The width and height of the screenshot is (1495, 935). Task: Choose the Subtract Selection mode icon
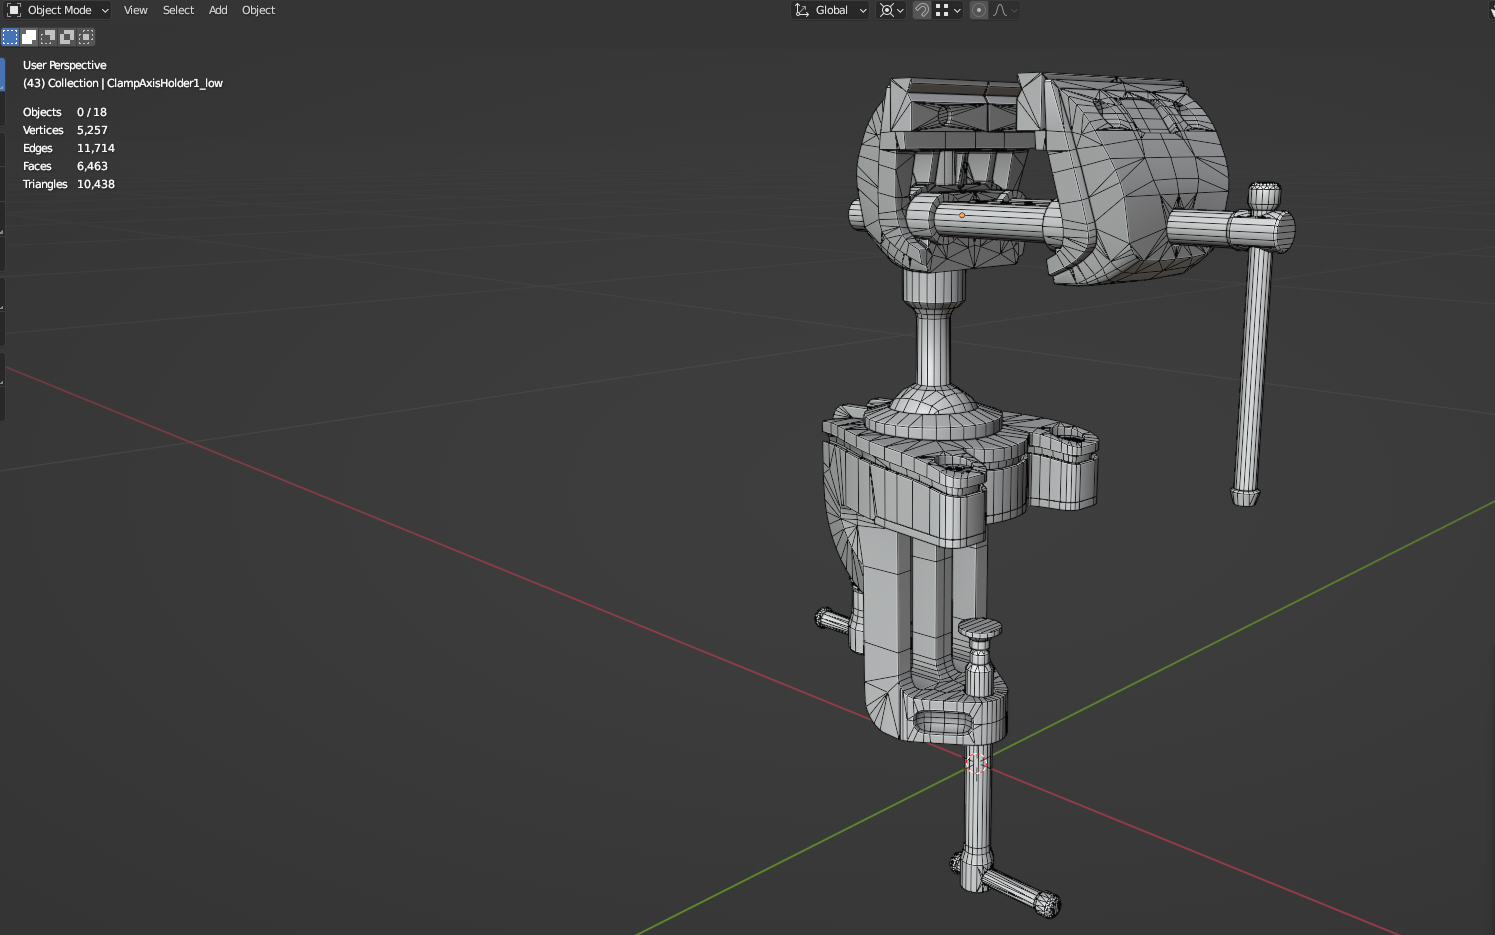[48, 37]
